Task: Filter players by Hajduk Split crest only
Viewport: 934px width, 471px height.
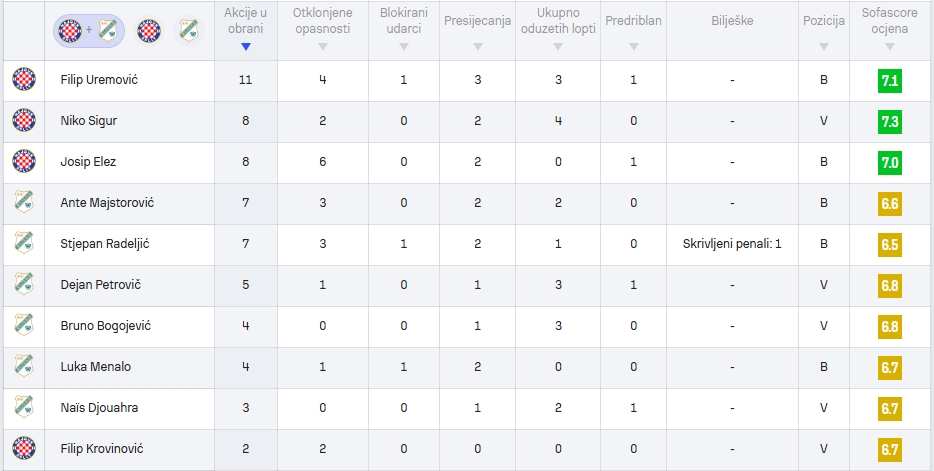Action: coord(149,31)
